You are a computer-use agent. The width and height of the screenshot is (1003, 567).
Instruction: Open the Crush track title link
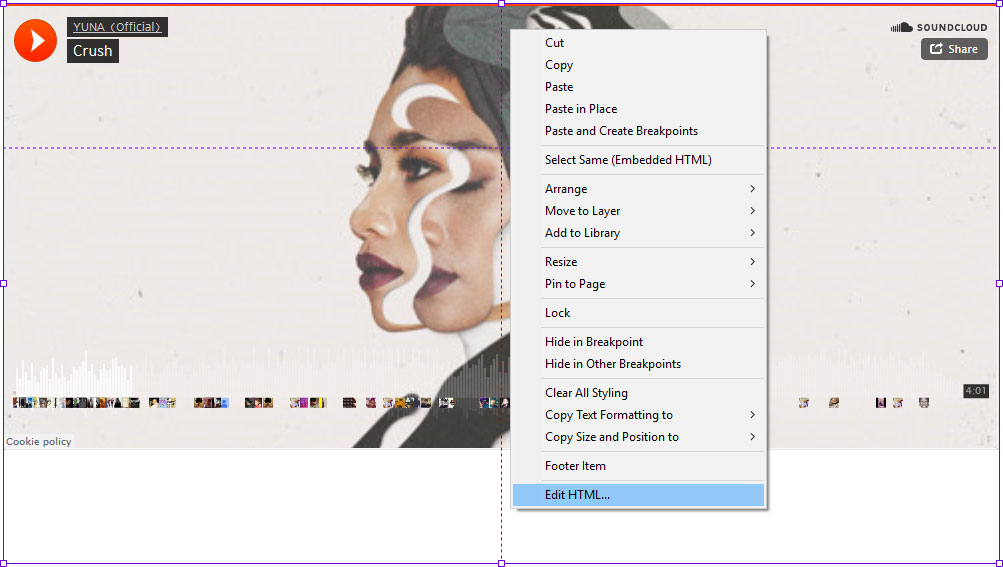[93, 51]
